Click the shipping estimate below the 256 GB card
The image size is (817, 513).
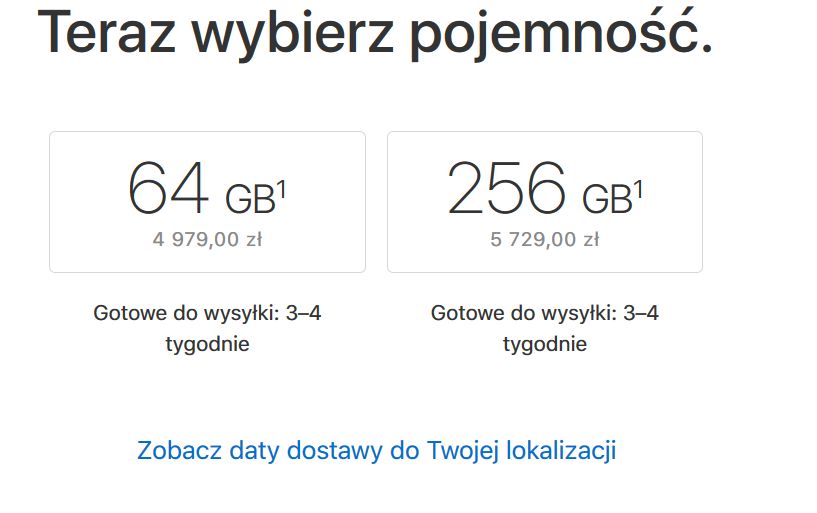point(545,313)
